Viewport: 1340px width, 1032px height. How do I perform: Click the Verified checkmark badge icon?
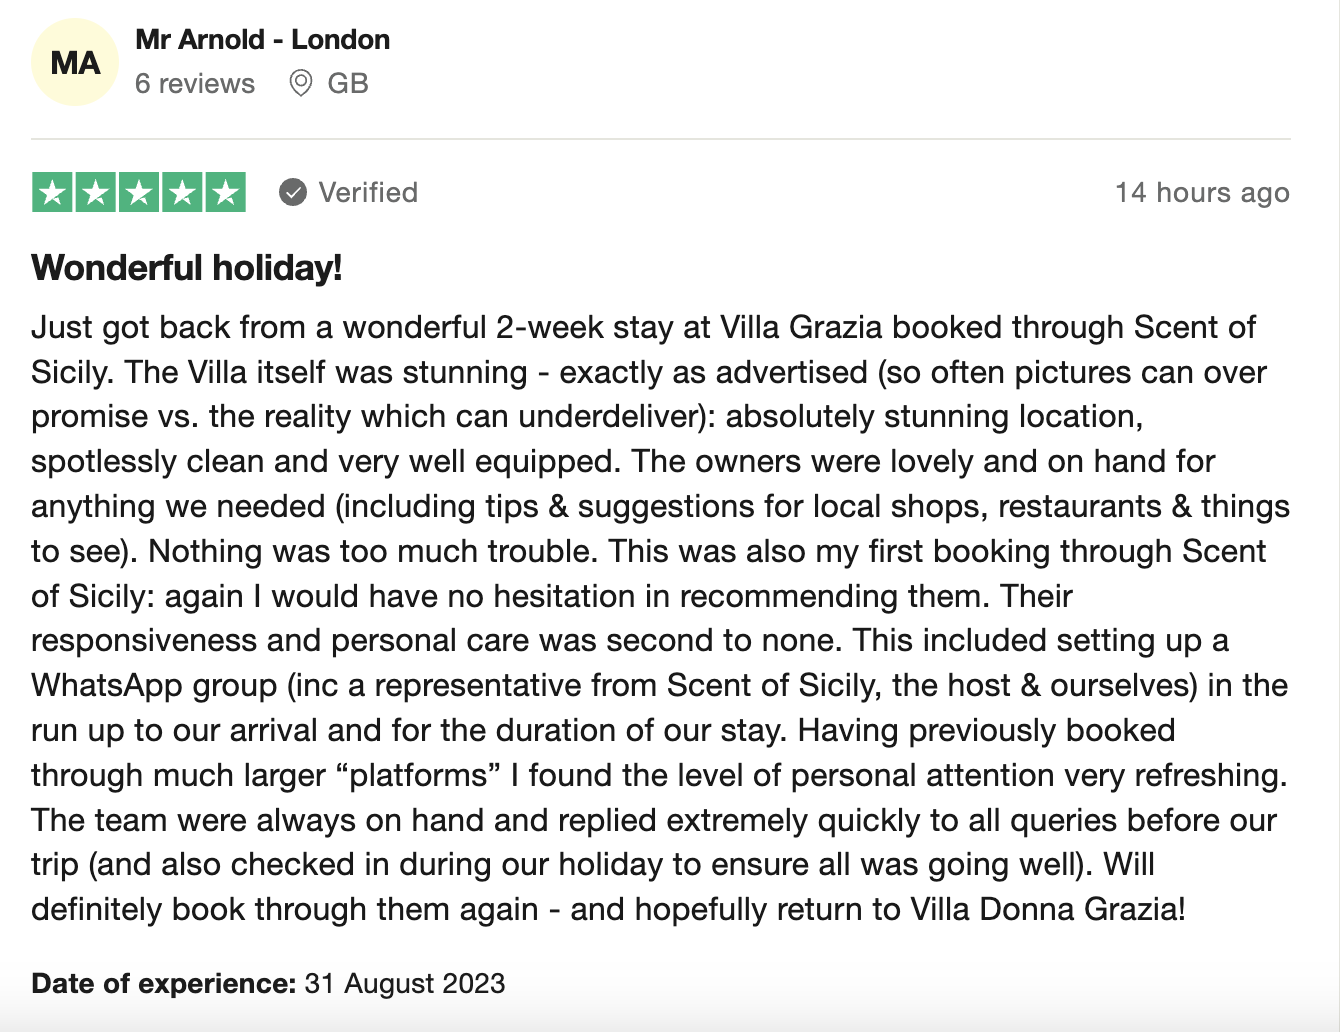point(292,192)
